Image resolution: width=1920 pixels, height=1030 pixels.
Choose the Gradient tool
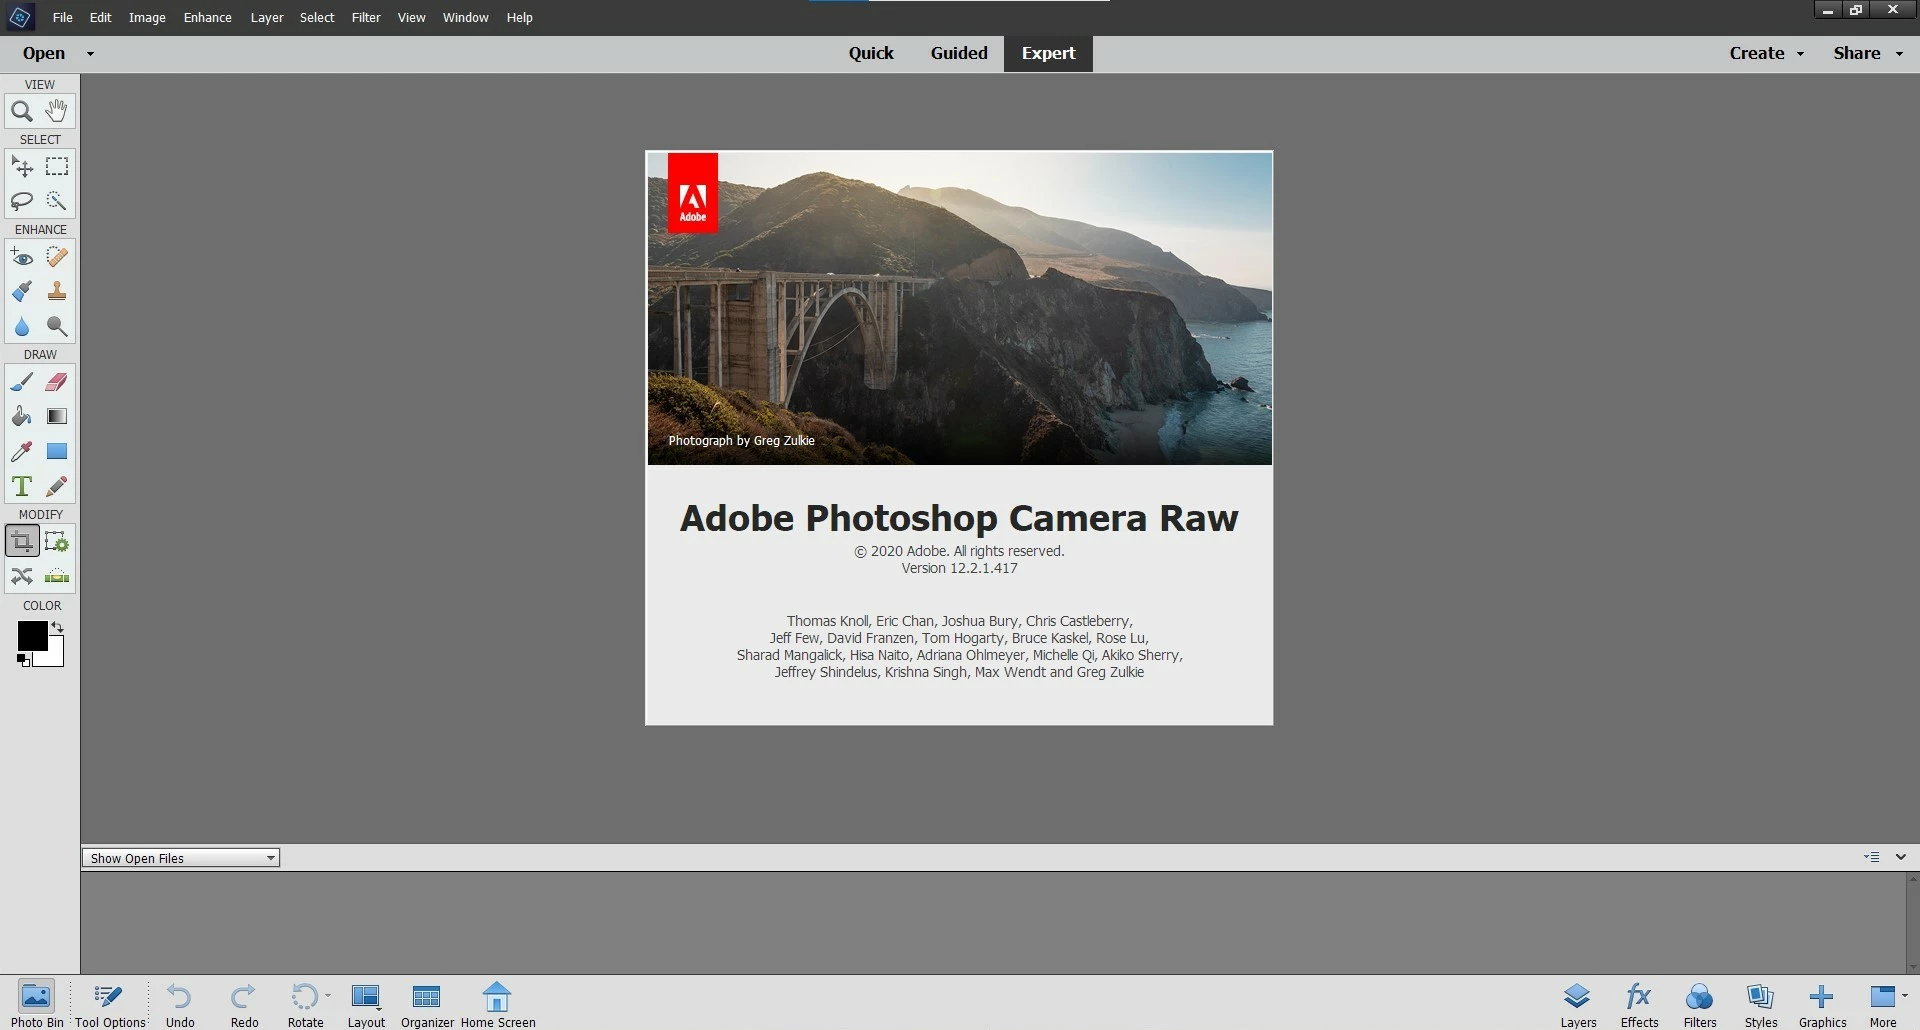(x=57, y=416)
